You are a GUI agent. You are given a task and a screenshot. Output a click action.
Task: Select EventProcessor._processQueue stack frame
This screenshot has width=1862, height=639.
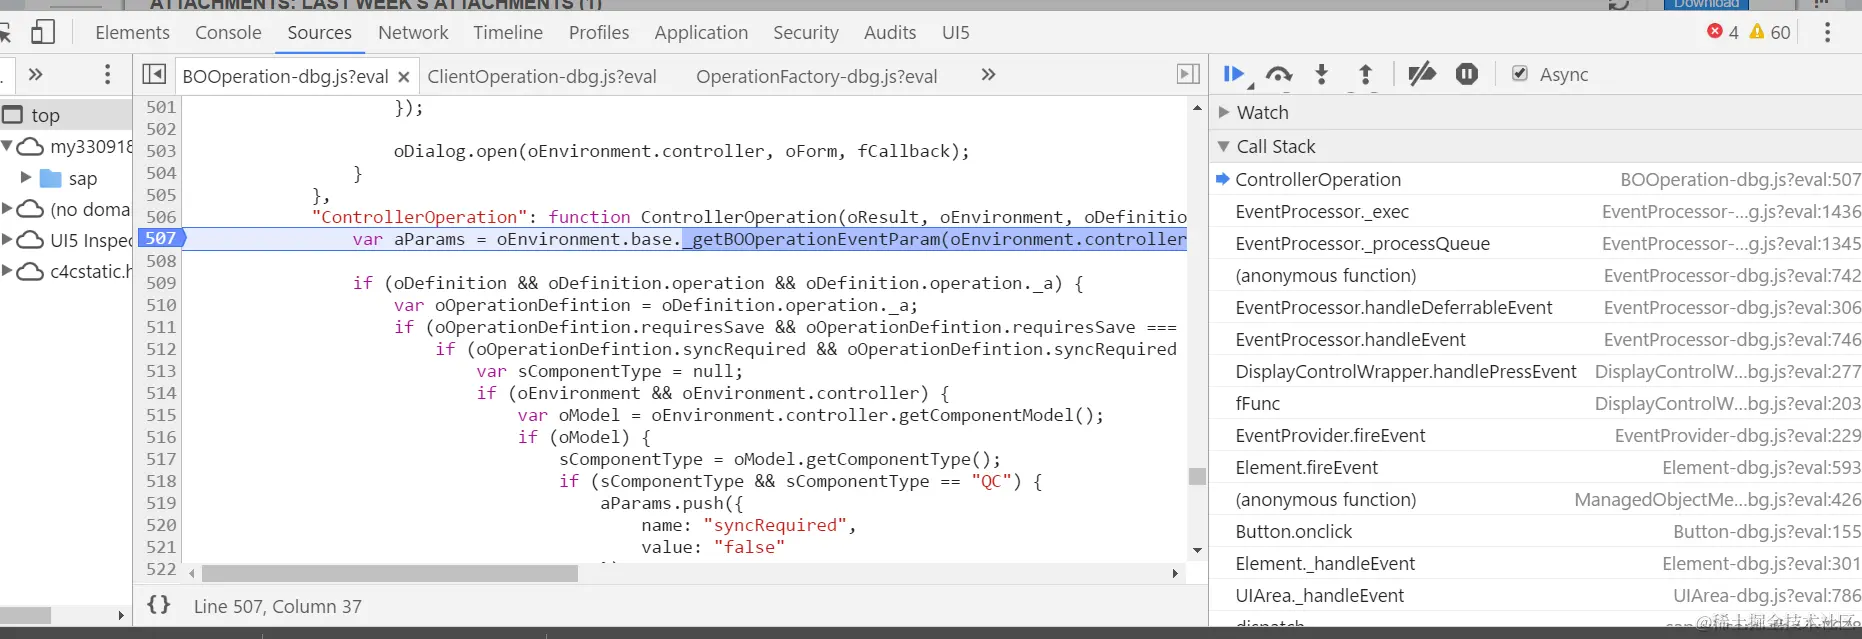coord(1536,244)
